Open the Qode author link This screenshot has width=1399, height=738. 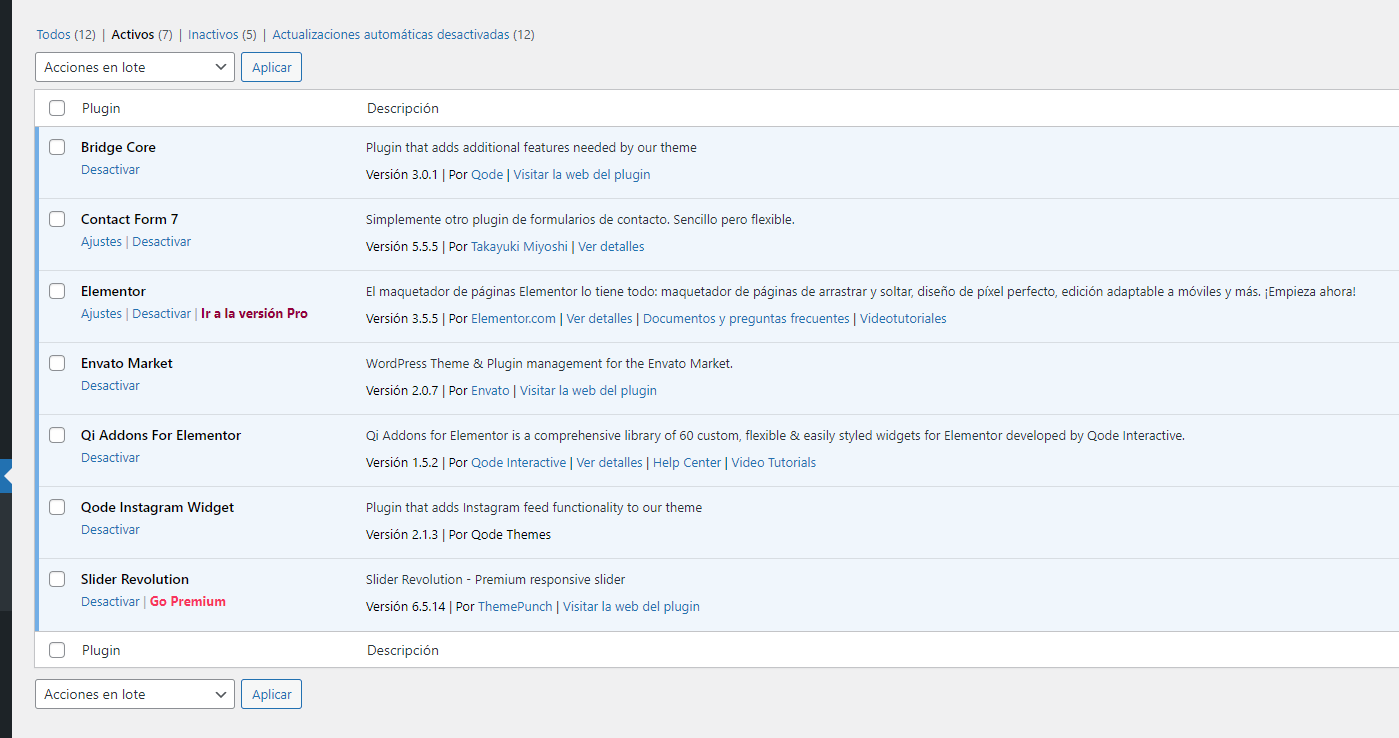pos(487,175)
